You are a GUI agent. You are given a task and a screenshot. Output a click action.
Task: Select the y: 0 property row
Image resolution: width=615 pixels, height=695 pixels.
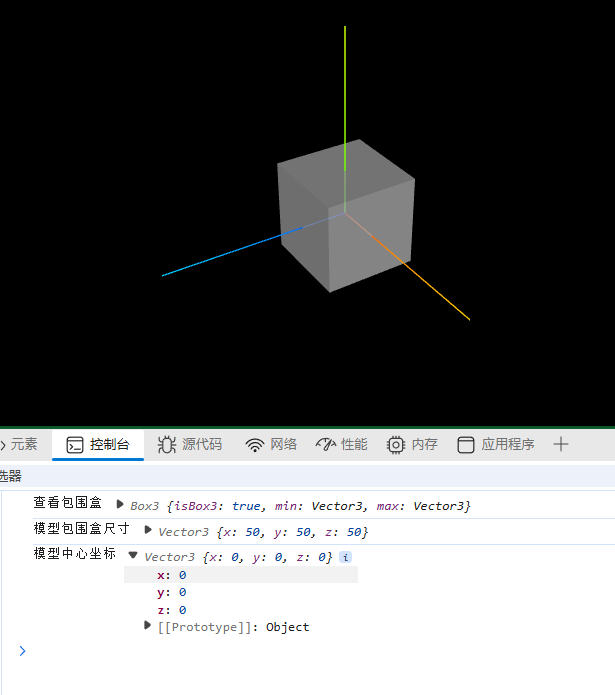tap(172, 592)
